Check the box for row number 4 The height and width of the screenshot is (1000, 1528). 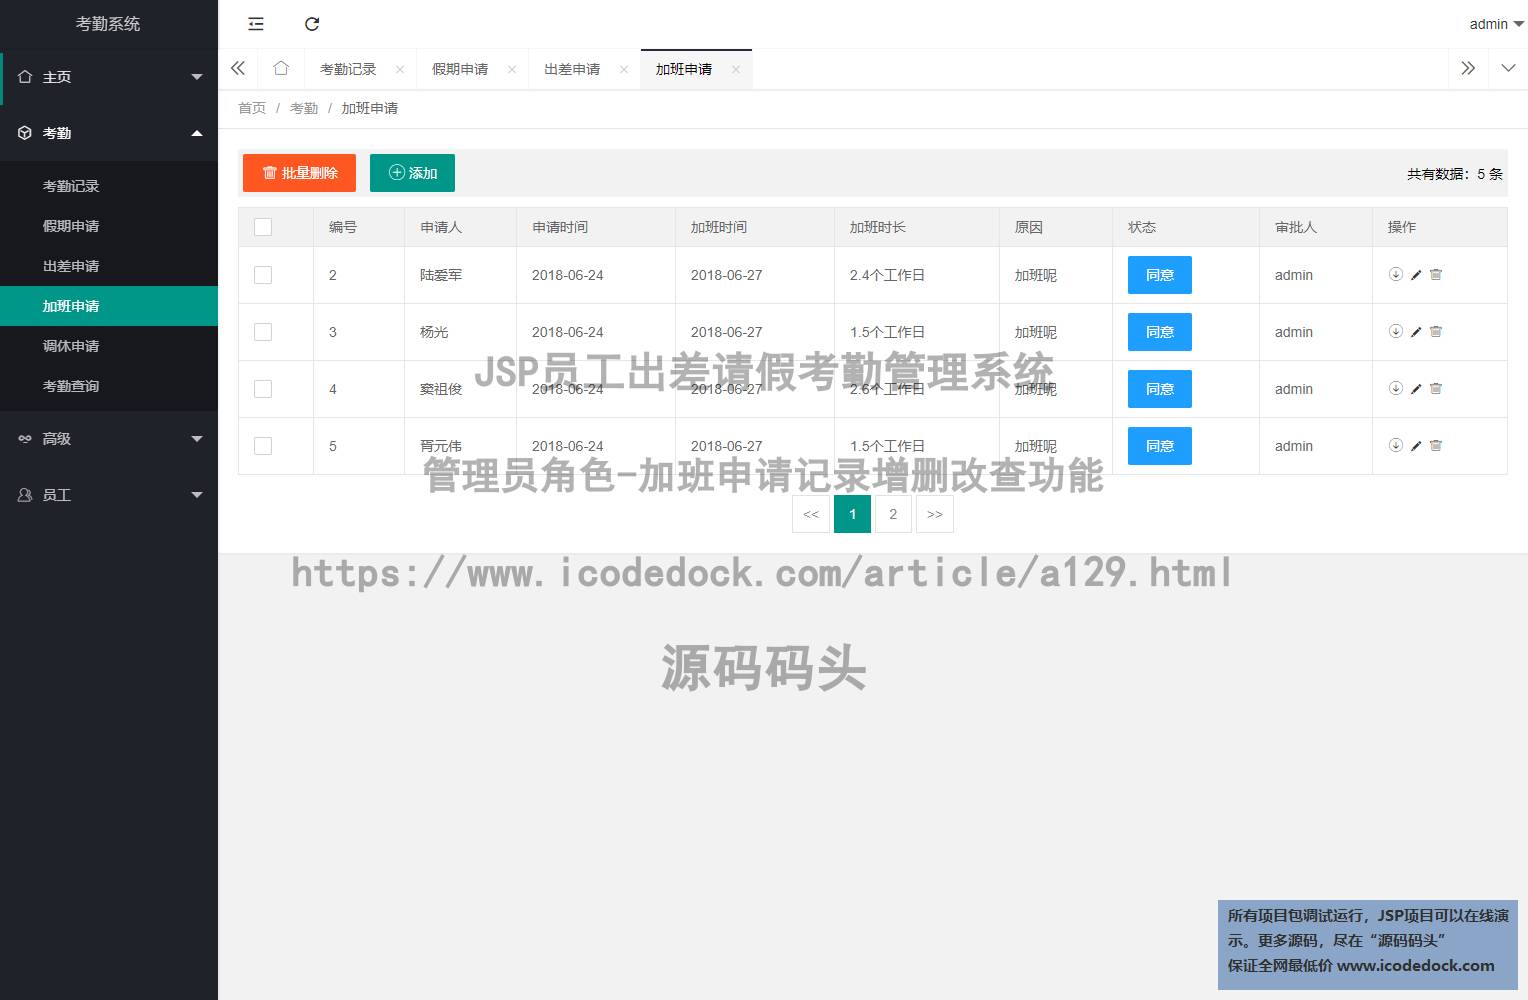263,389
